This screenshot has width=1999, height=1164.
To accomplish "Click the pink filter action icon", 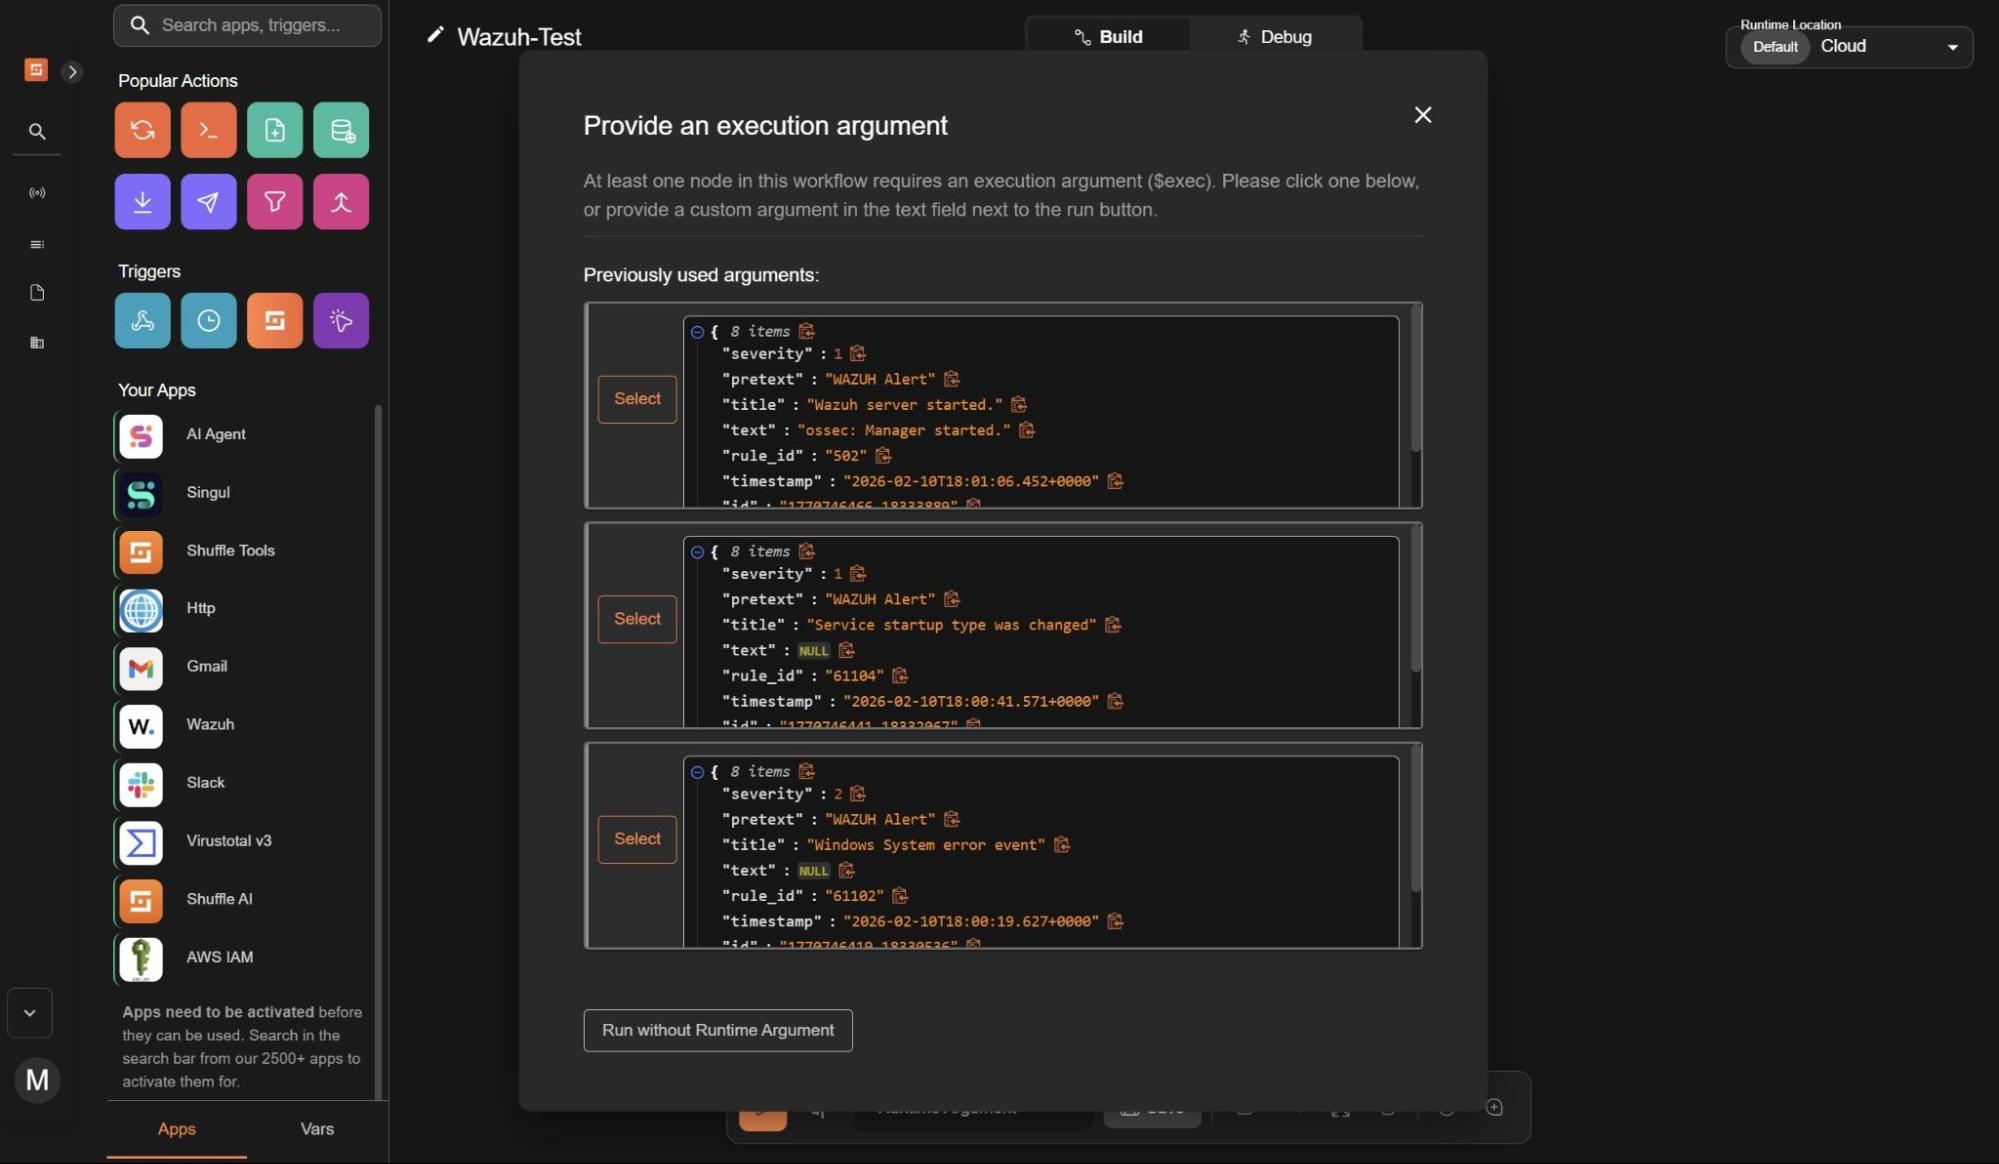I will [x=274, y=202].
